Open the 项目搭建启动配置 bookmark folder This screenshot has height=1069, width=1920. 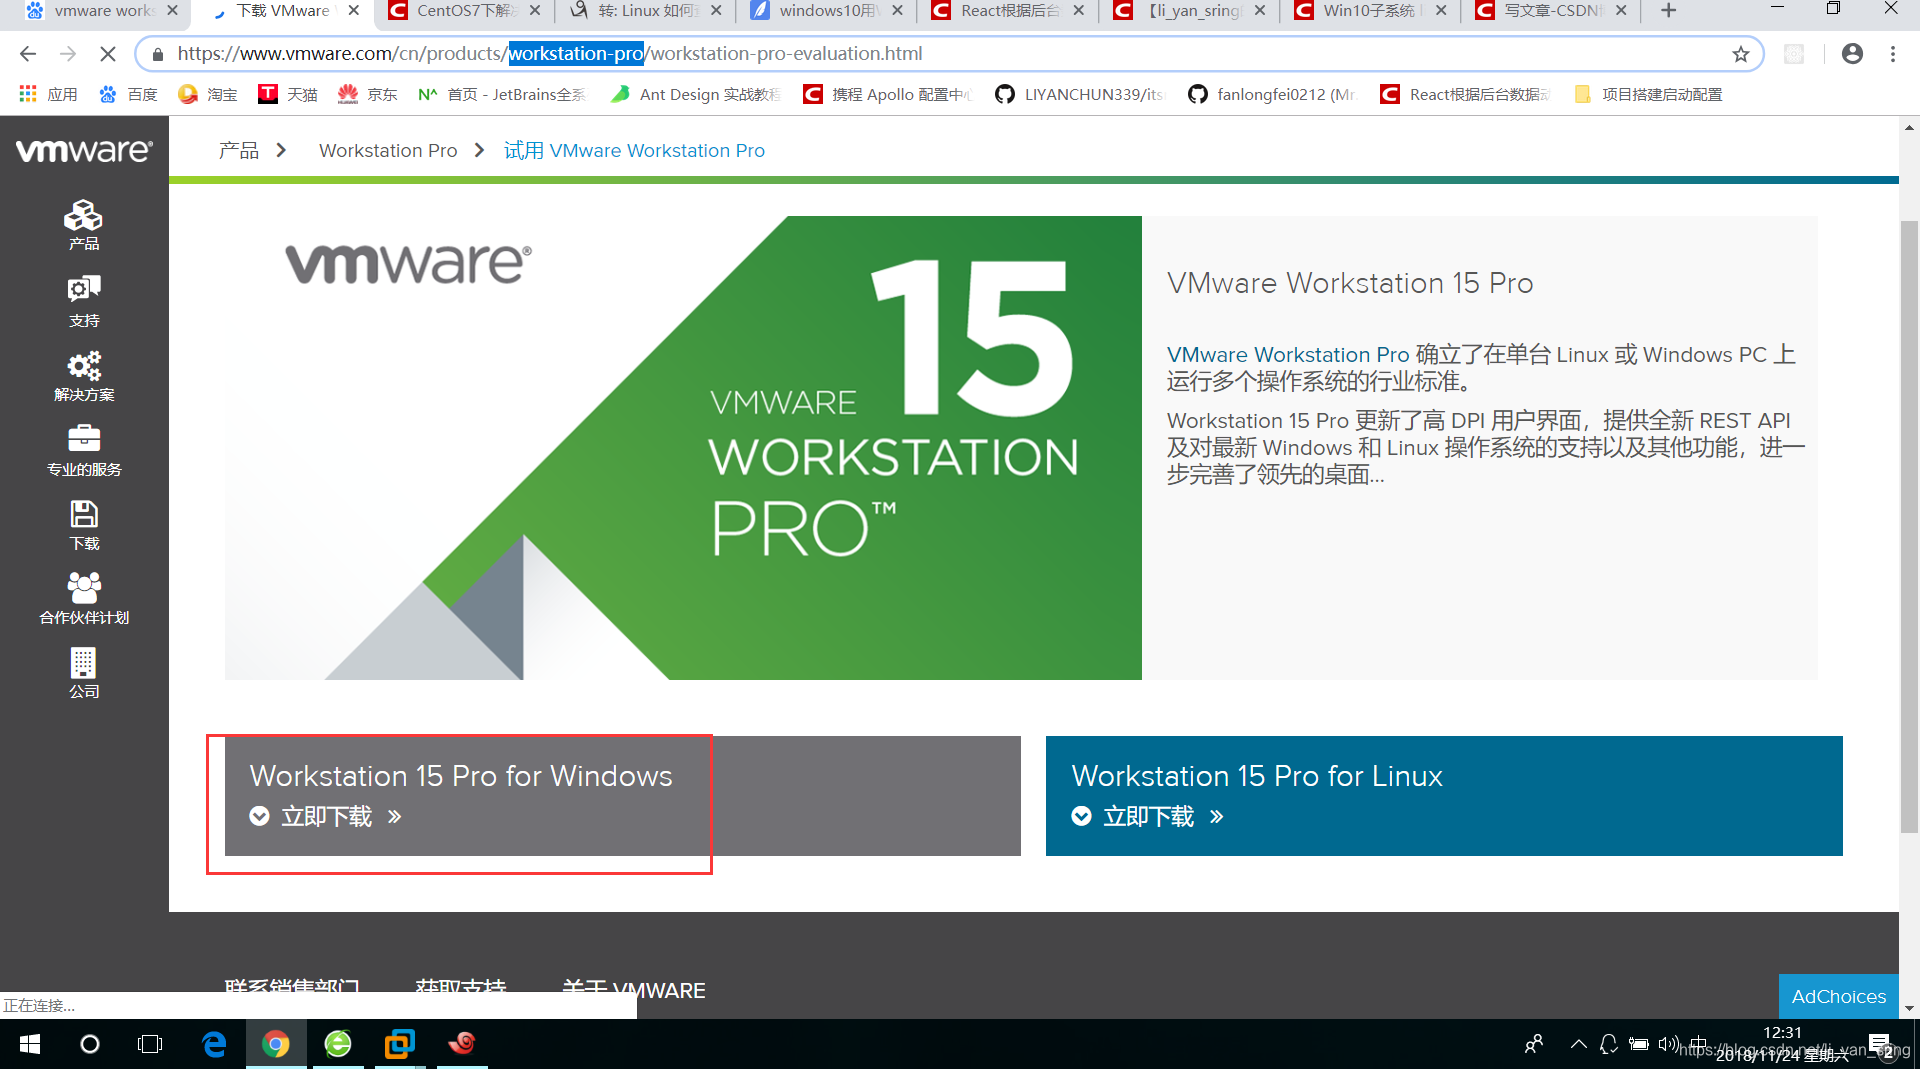(x=1648, y=94)
